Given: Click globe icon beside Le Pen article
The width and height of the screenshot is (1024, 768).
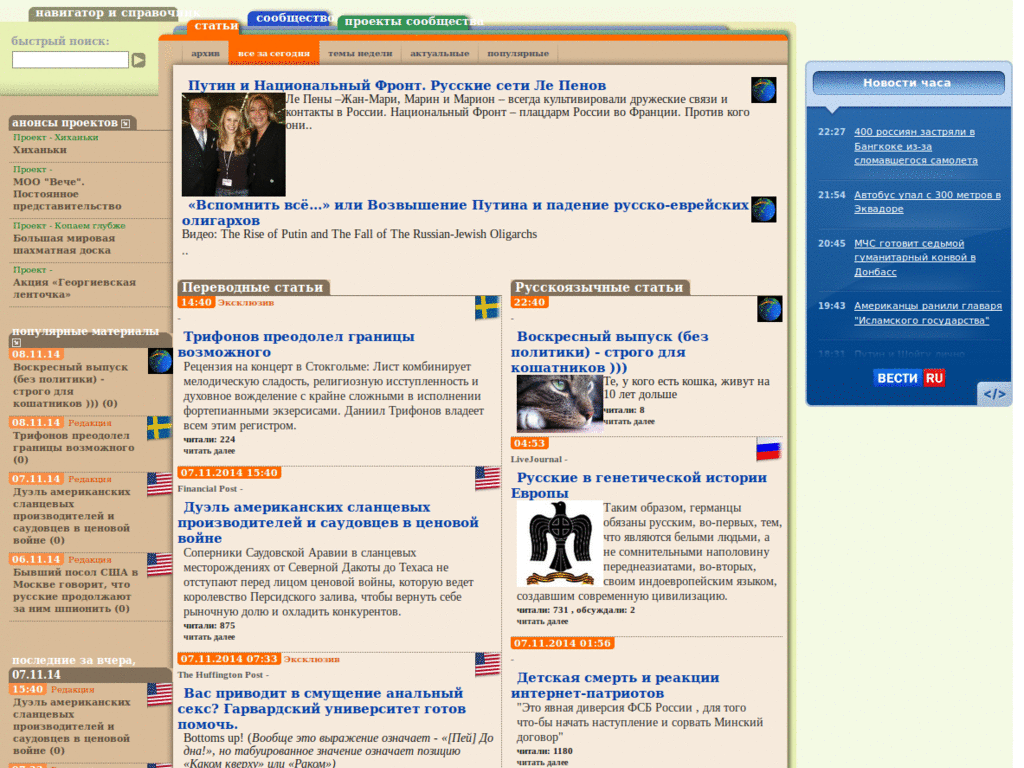Looking at the screenshot, I should click(763, 90).
